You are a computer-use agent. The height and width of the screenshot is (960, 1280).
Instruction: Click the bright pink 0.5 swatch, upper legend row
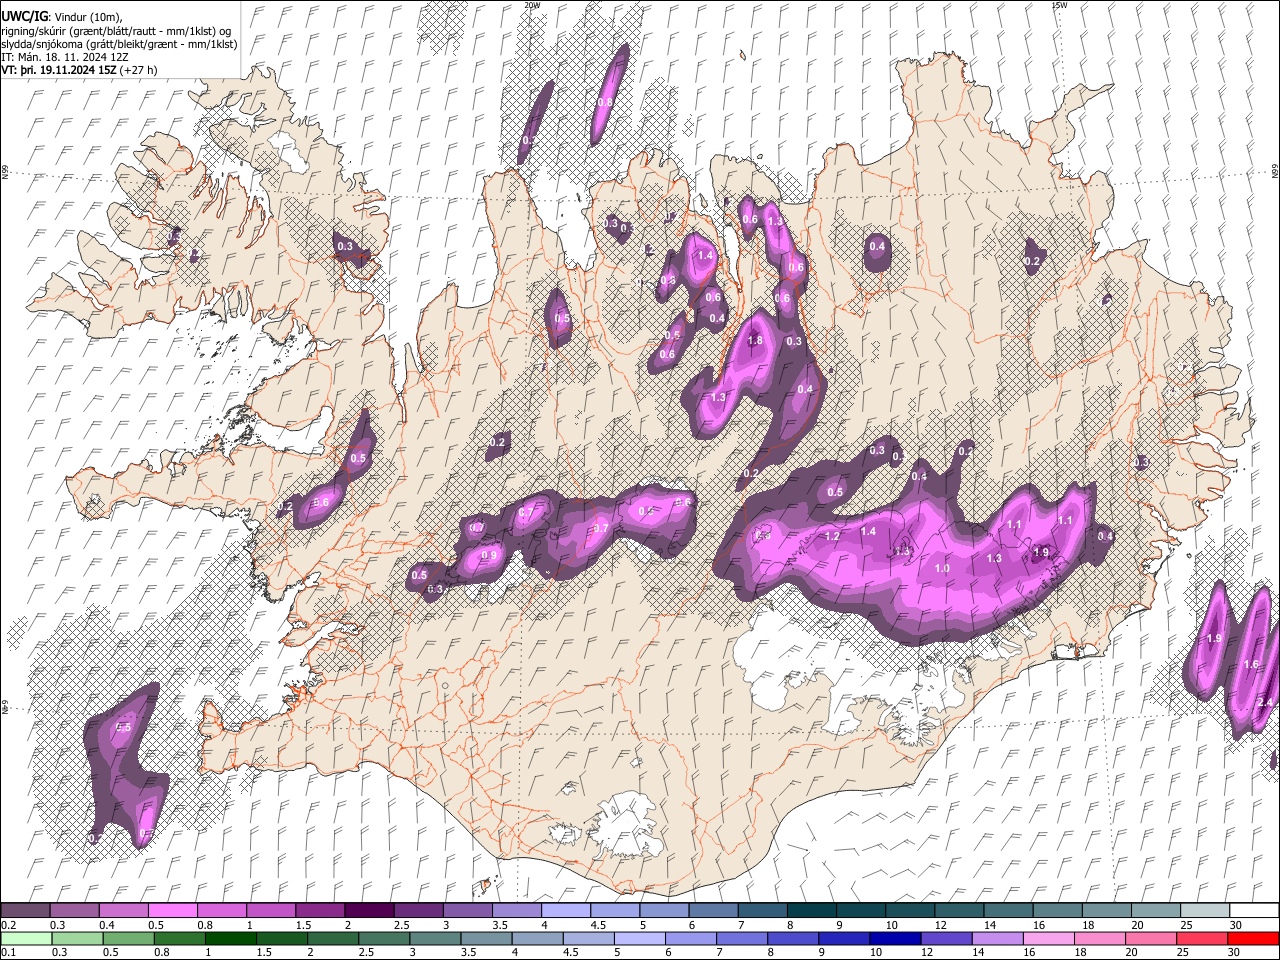click(x=172, y=911)
